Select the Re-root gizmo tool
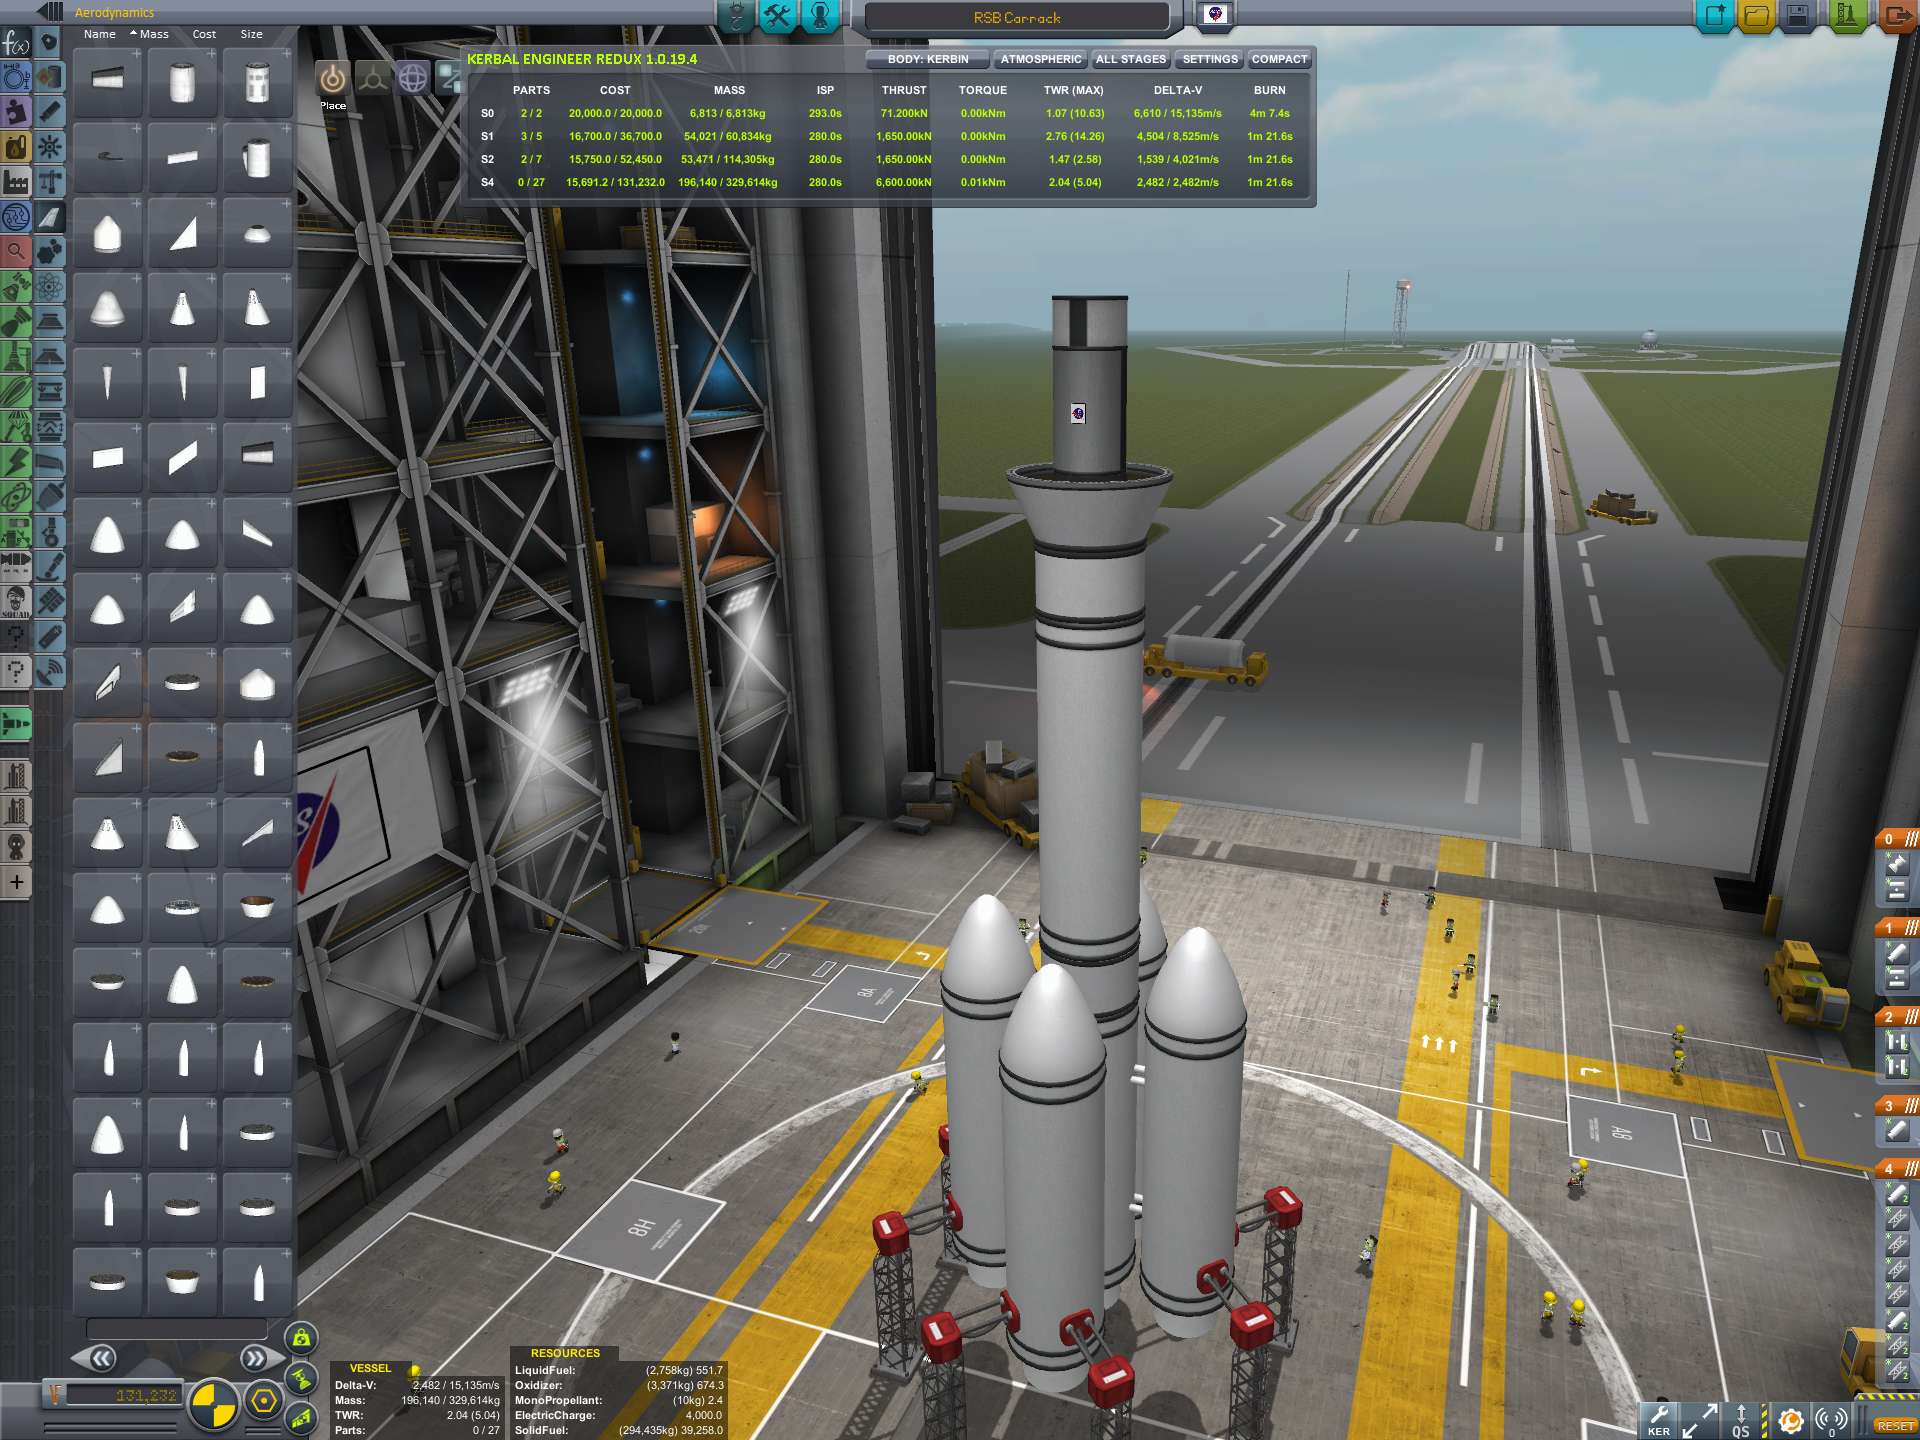The width and height of the screenshot is (1920, 1440). 450,78
